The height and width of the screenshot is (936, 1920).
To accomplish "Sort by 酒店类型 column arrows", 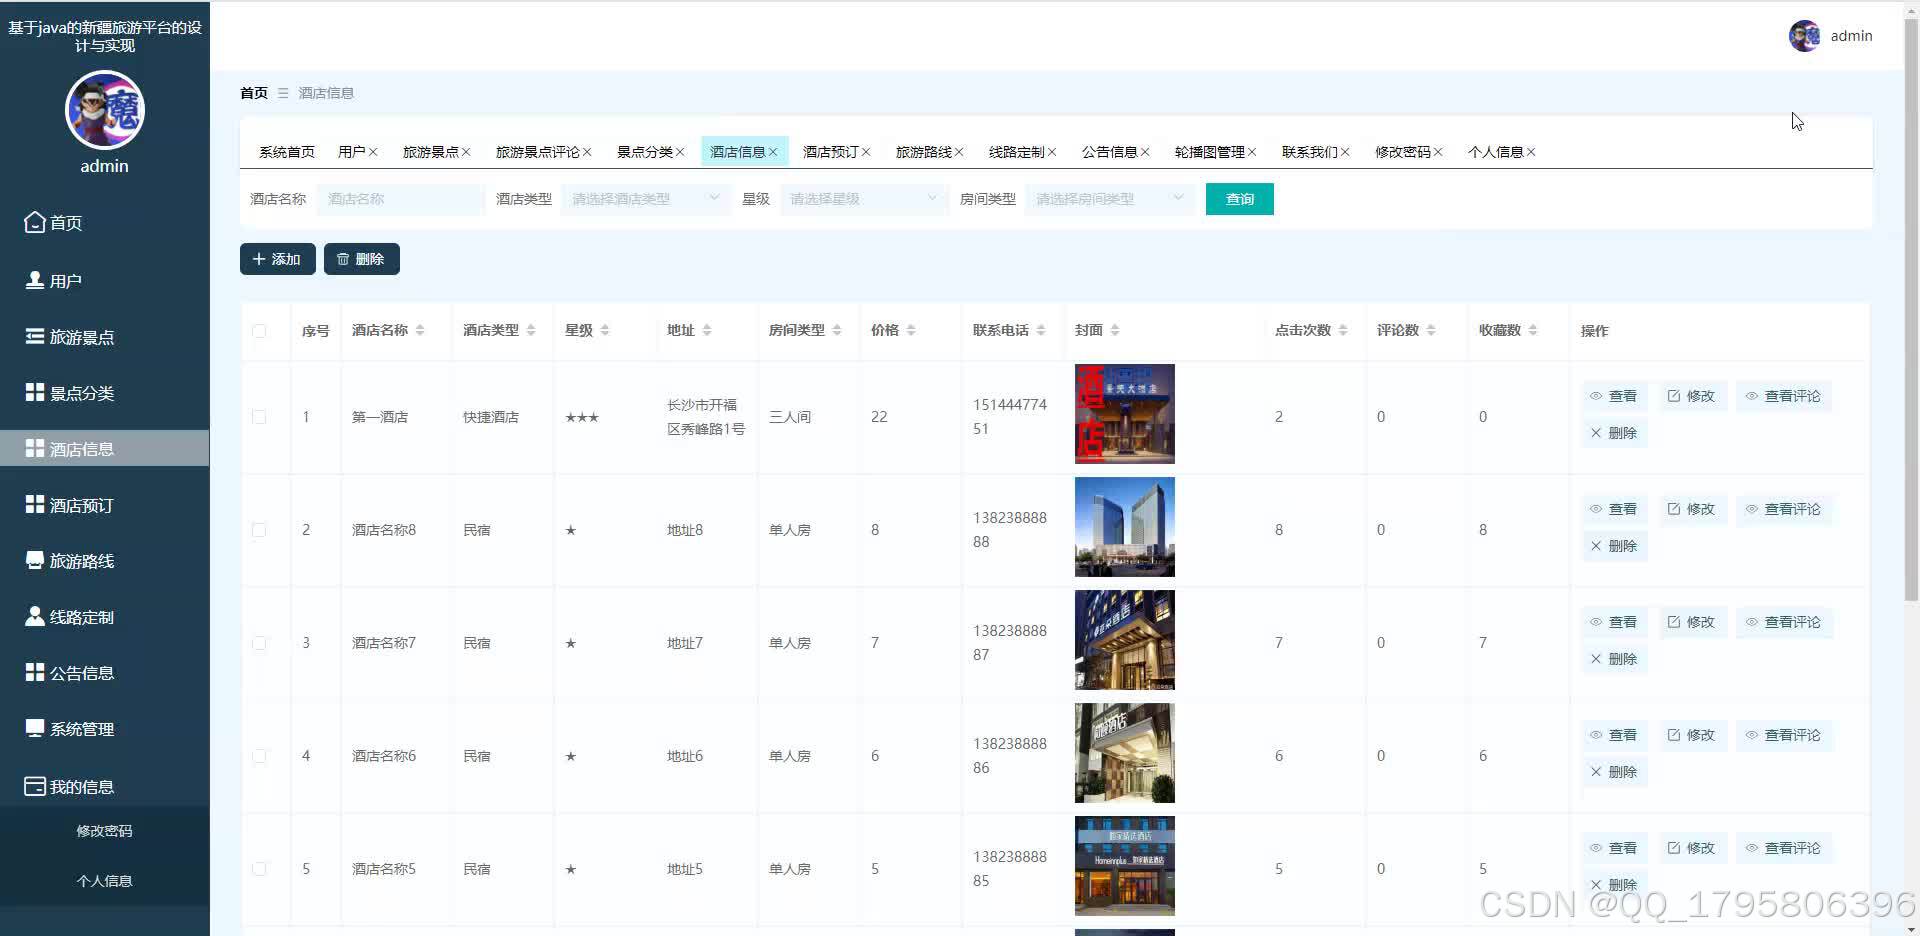I will 531,330.
